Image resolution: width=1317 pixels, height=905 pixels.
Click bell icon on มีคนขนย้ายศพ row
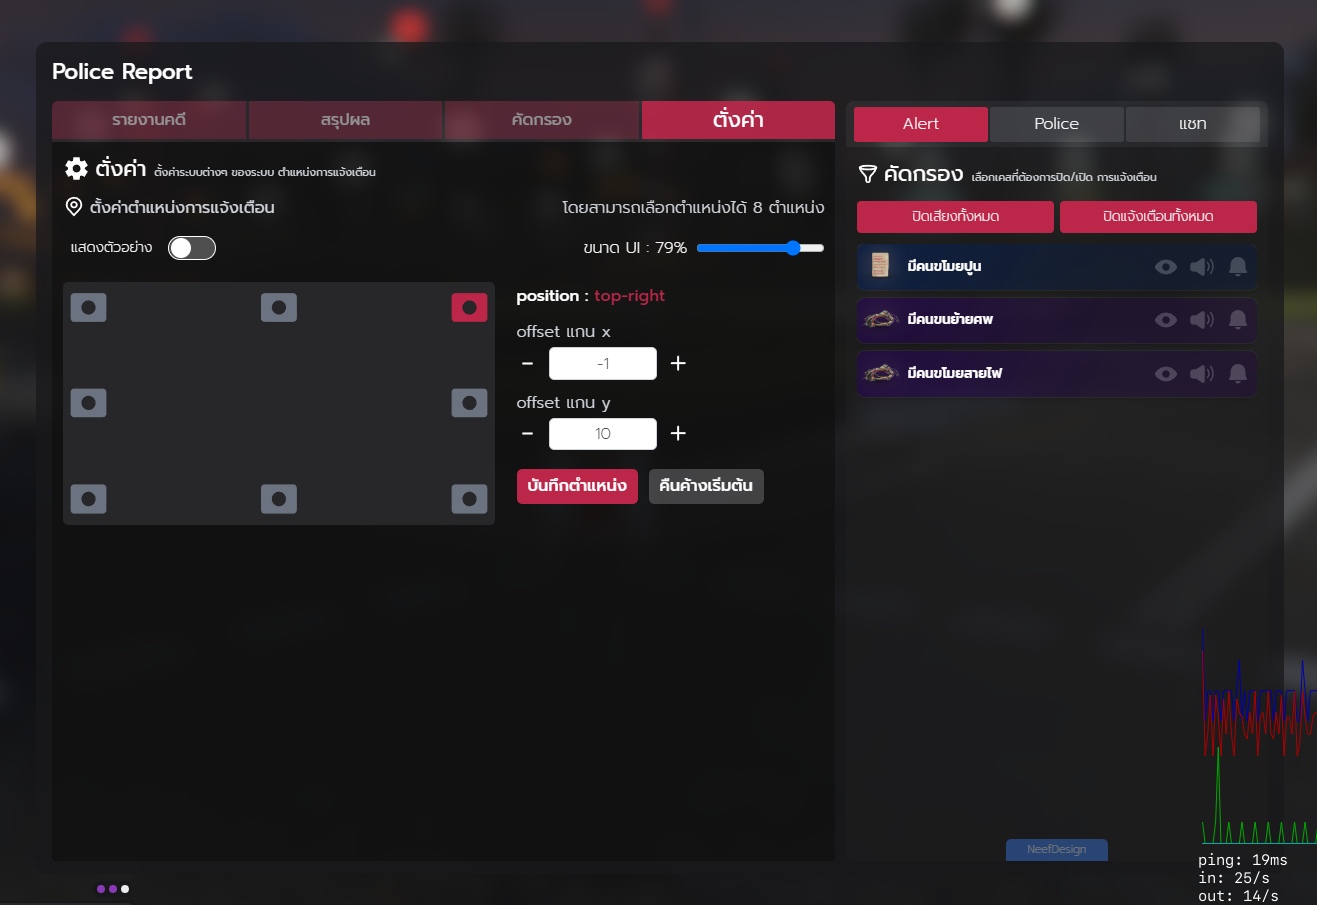point(1237,320)
